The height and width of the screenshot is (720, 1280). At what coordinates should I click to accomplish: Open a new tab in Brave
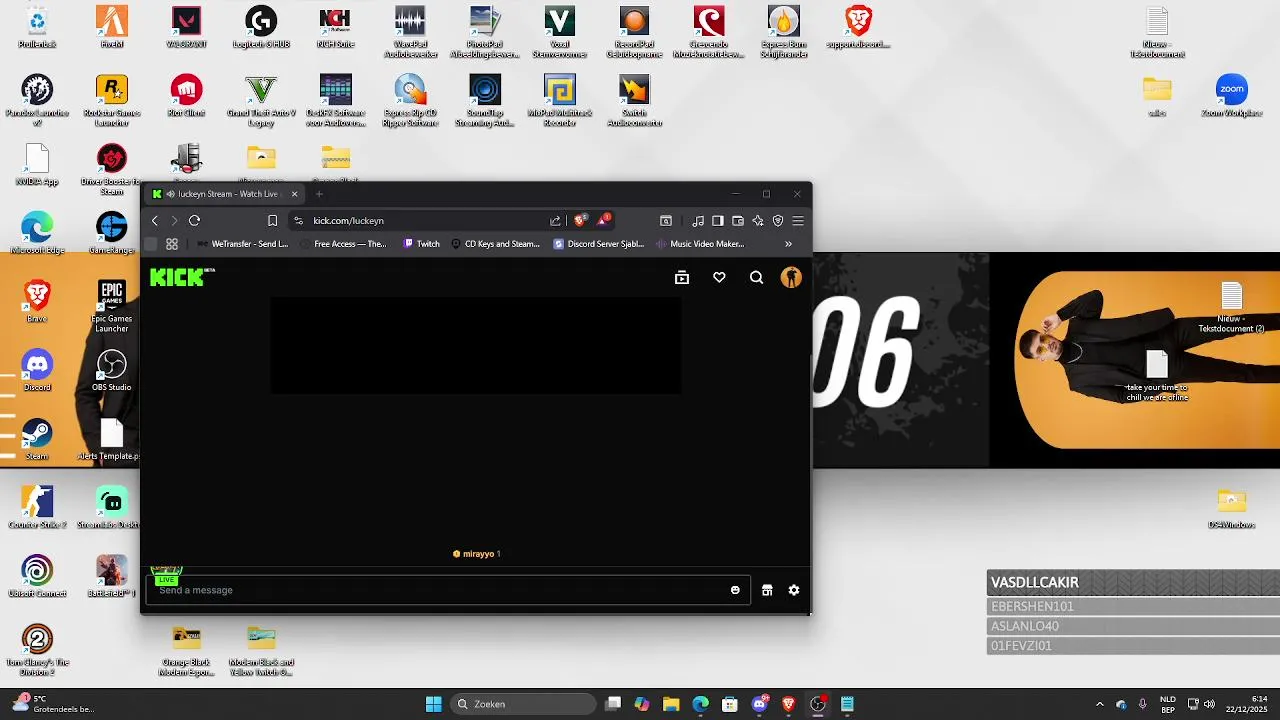tap(319, 194)
